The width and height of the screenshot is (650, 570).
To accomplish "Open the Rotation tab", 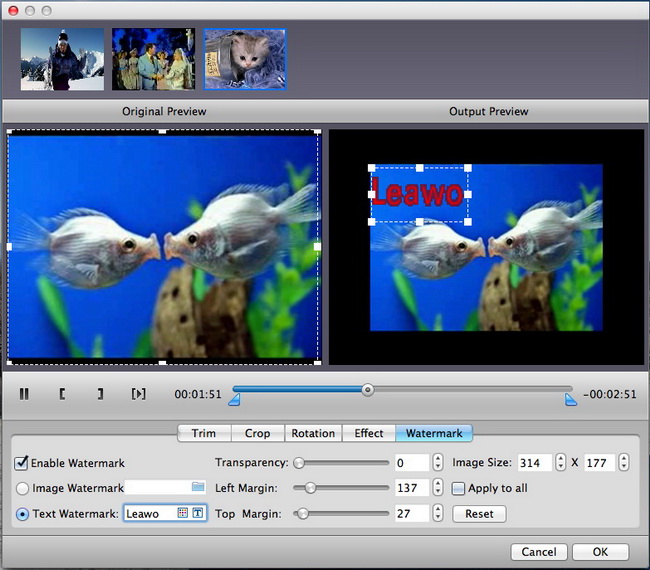I will (313, 433).
